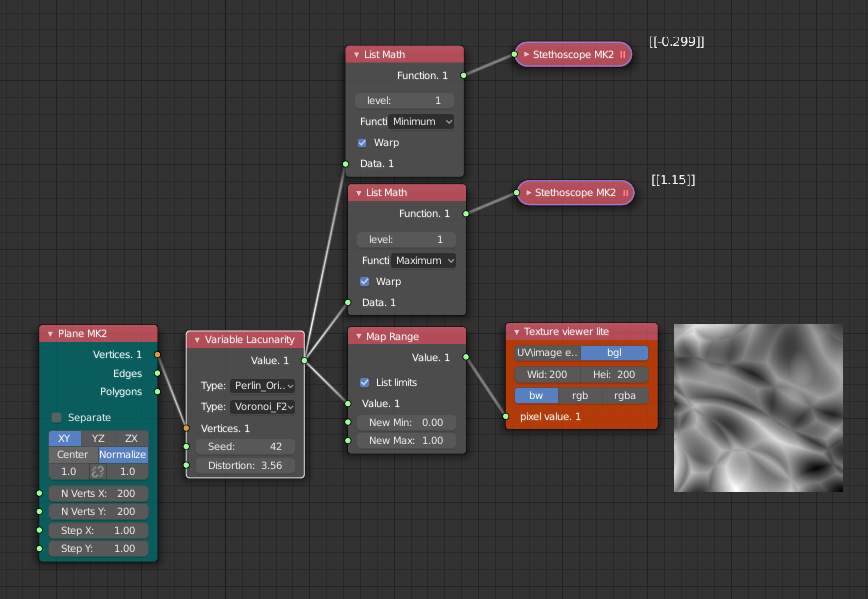868x599 pixels.
Task: Click the Function output socket of Minimum List Math
Action: coord(464,75)
